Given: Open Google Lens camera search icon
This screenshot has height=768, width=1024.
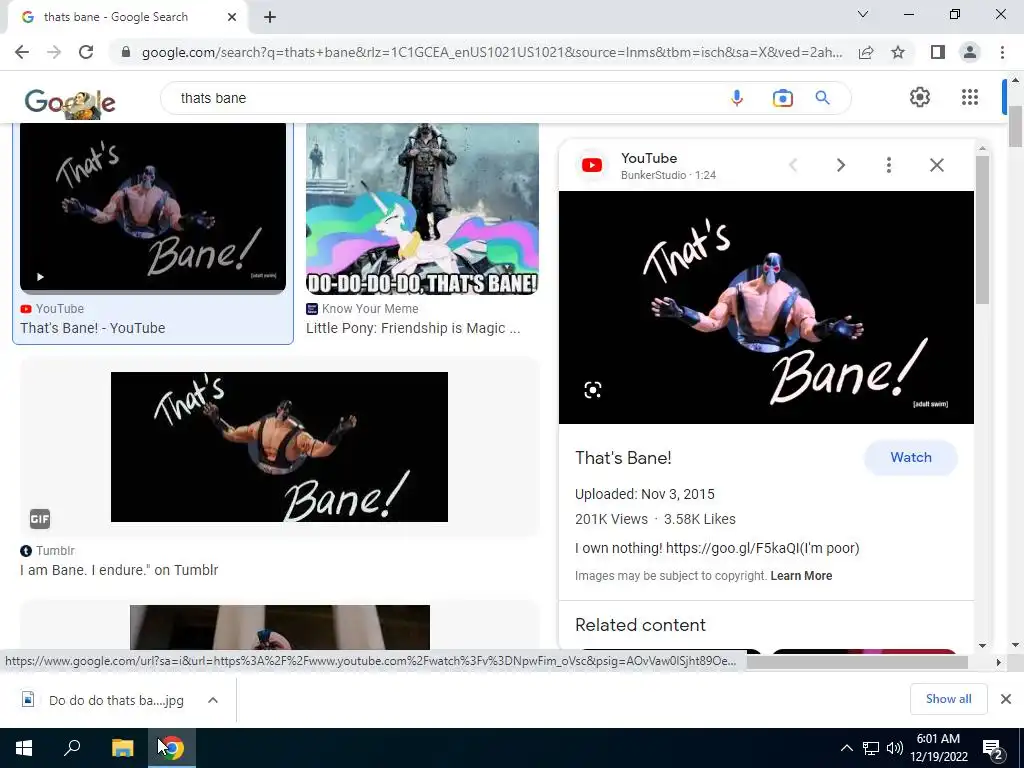Looking at the screenshot, I should point(782,98).
